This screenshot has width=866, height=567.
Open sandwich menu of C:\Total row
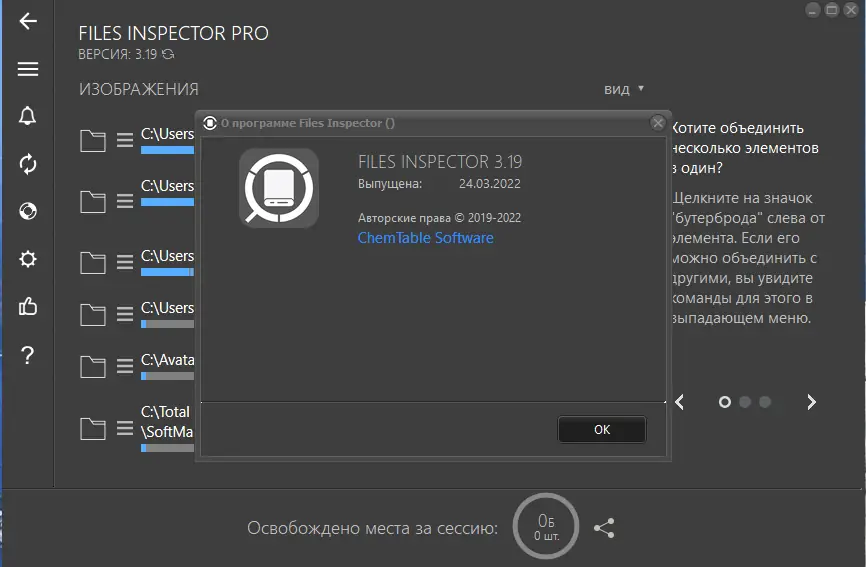click(x=125, y=428)
